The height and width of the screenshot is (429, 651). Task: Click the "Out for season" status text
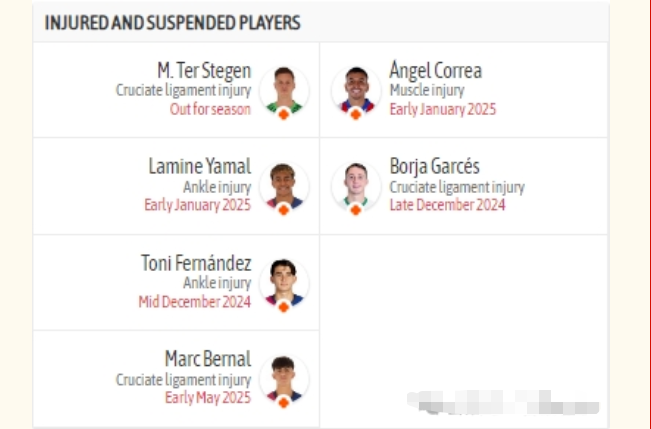coord(209,110)
